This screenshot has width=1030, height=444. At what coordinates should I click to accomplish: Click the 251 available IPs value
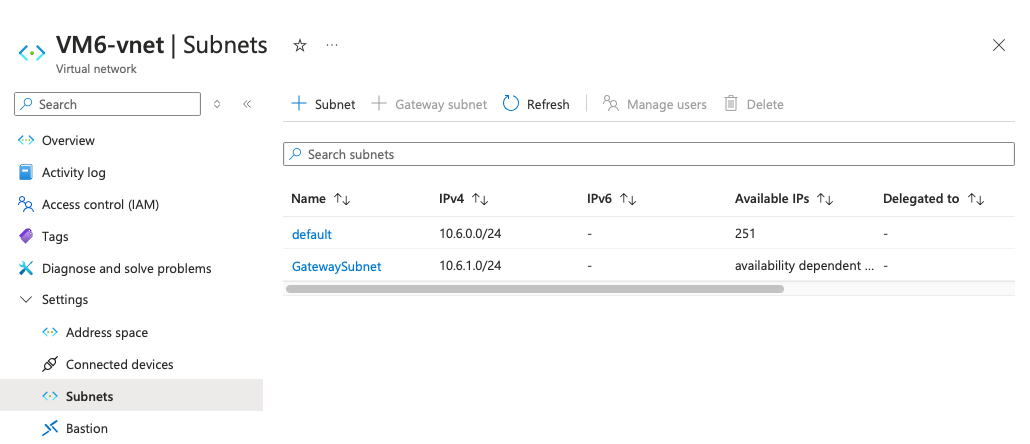coord(745,234)
